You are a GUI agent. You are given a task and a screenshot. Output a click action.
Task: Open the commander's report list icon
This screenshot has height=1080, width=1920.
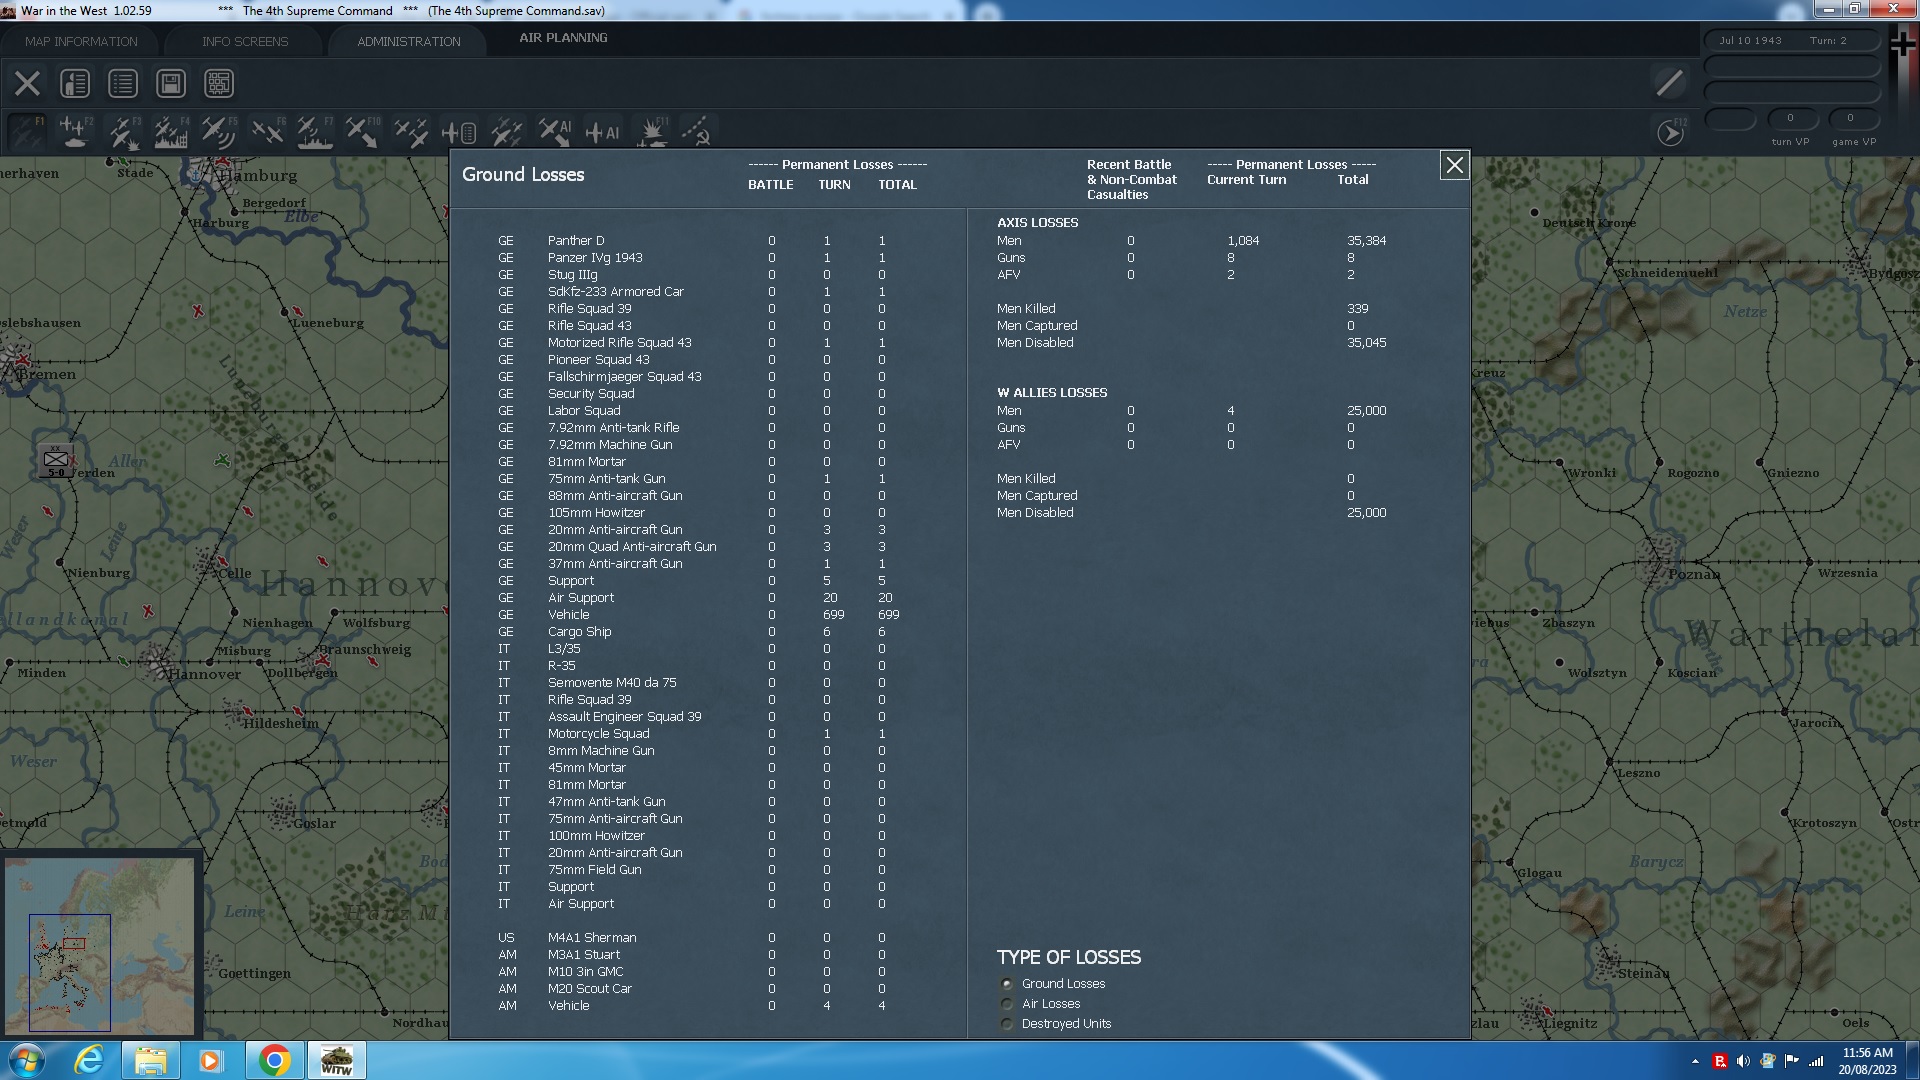(x=122, y=83)
